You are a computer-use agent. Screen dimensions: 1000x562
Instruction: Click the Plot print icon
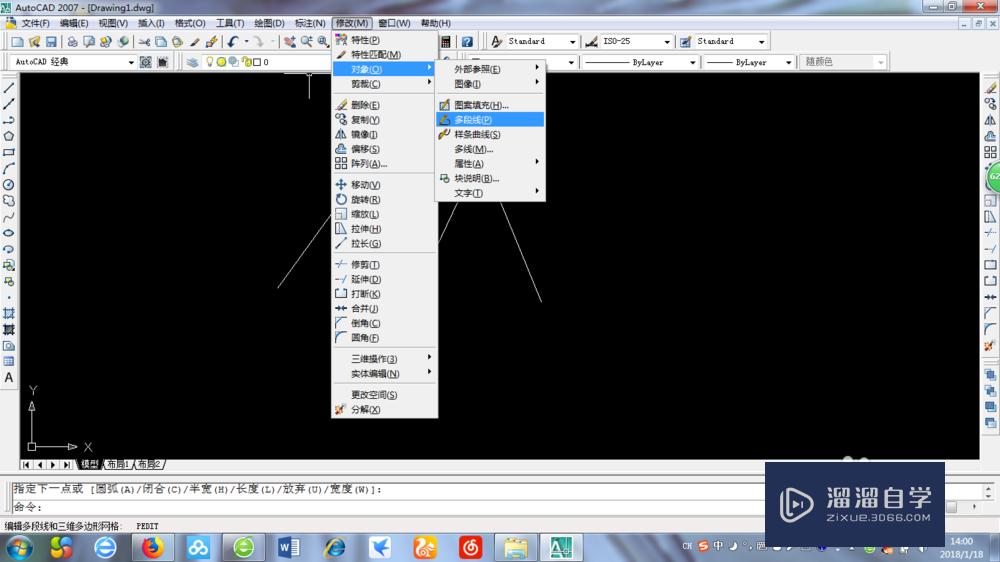tap(72, 41)
